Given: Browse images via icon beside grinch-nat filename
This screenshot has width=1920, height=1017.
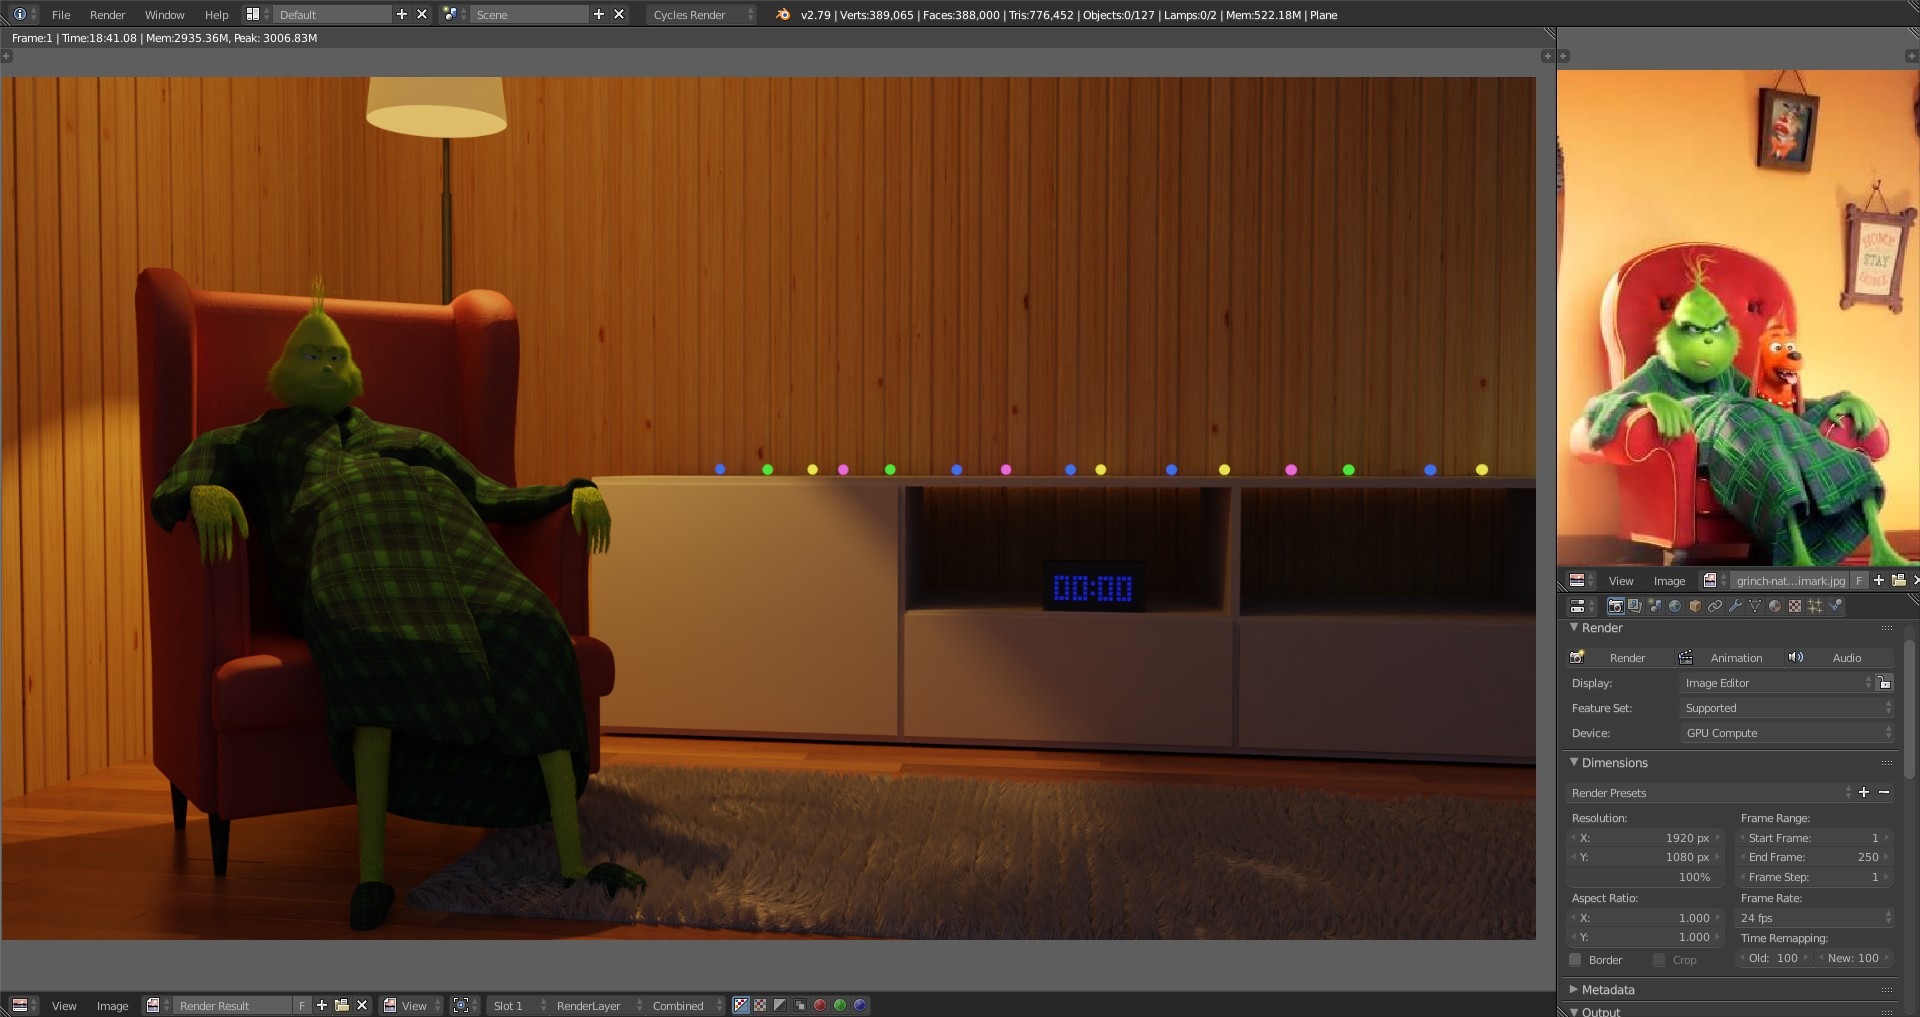Looking at the screenshot, I should point(1714,580).
